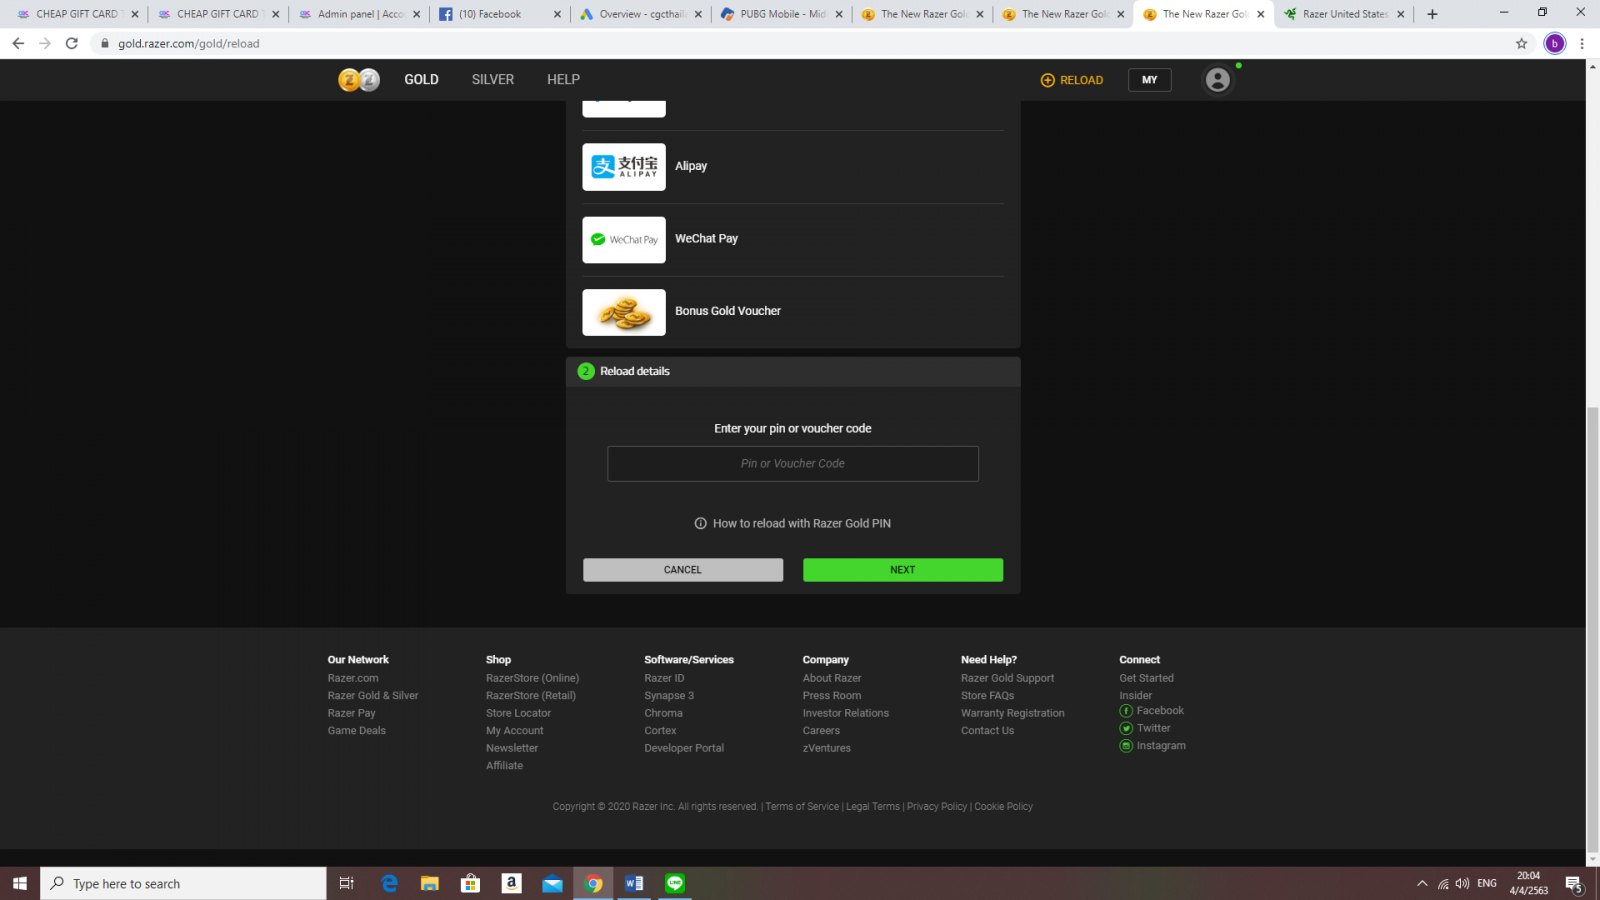Screen dimensions: 1600x900
Task: Click the RELOAD button in header
Action: pos(1072,80)
